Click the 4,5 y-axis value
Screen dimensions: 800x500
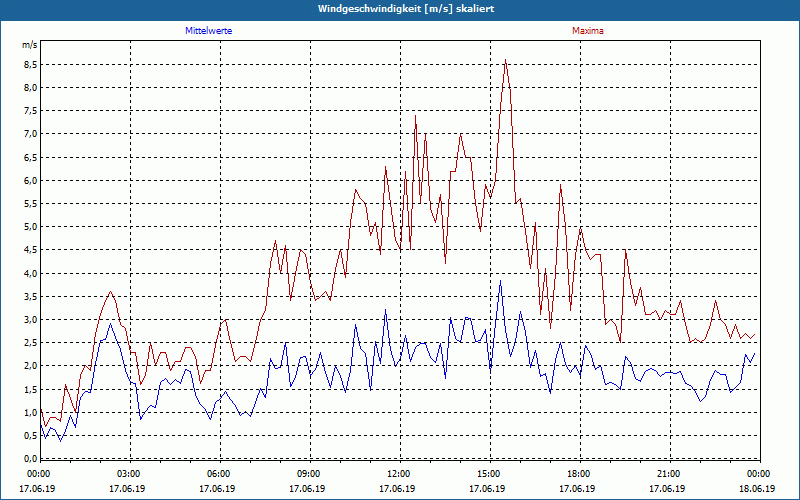click(31, 250)
